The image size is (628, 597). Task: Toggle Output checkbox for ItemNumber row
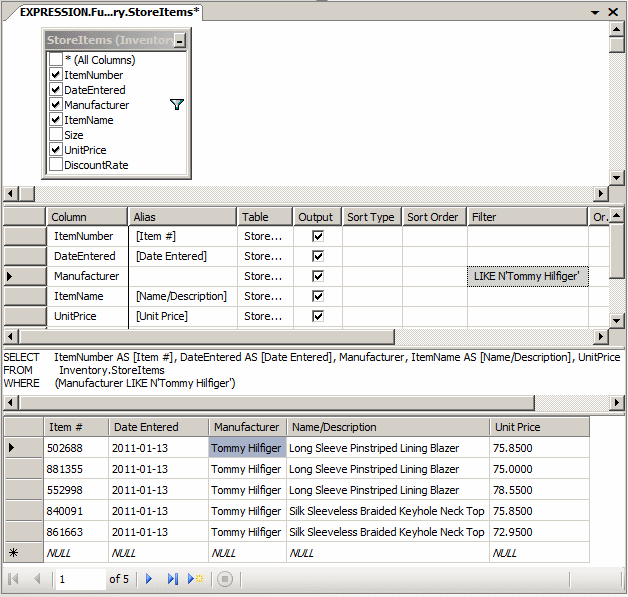tap(318, 236)
